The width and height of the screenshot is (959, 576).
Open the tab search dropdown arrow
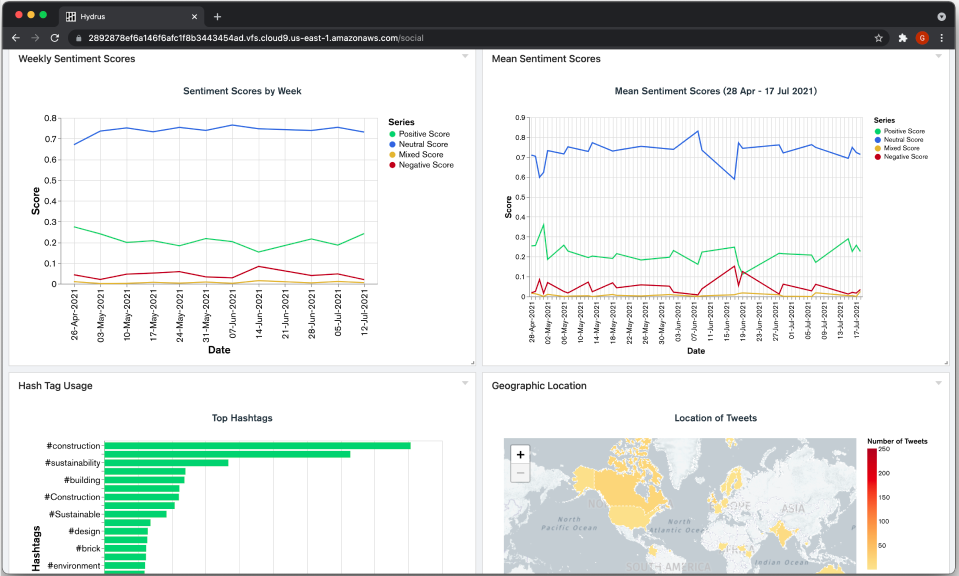click(x=942, y=17)
